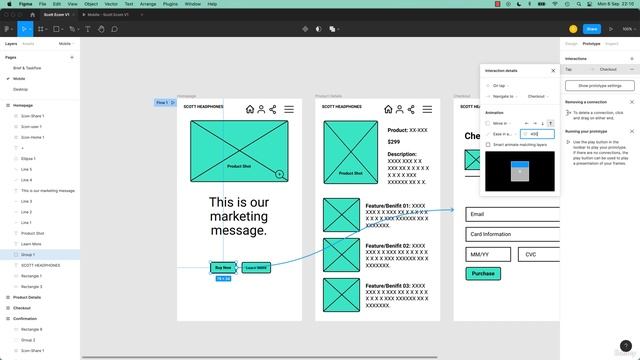
Task: Expand the Product Details frame layer
Action: click(8, 297)
